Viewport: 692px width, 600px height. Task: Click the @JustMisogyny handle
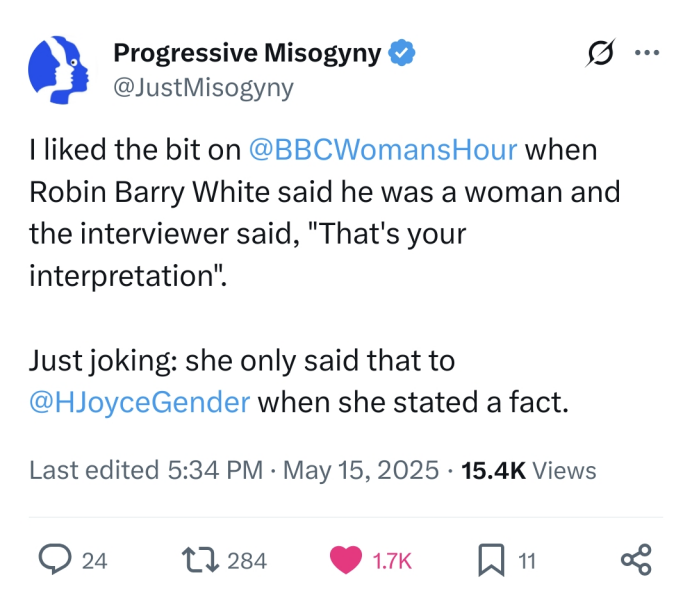(x=203, y=88)
